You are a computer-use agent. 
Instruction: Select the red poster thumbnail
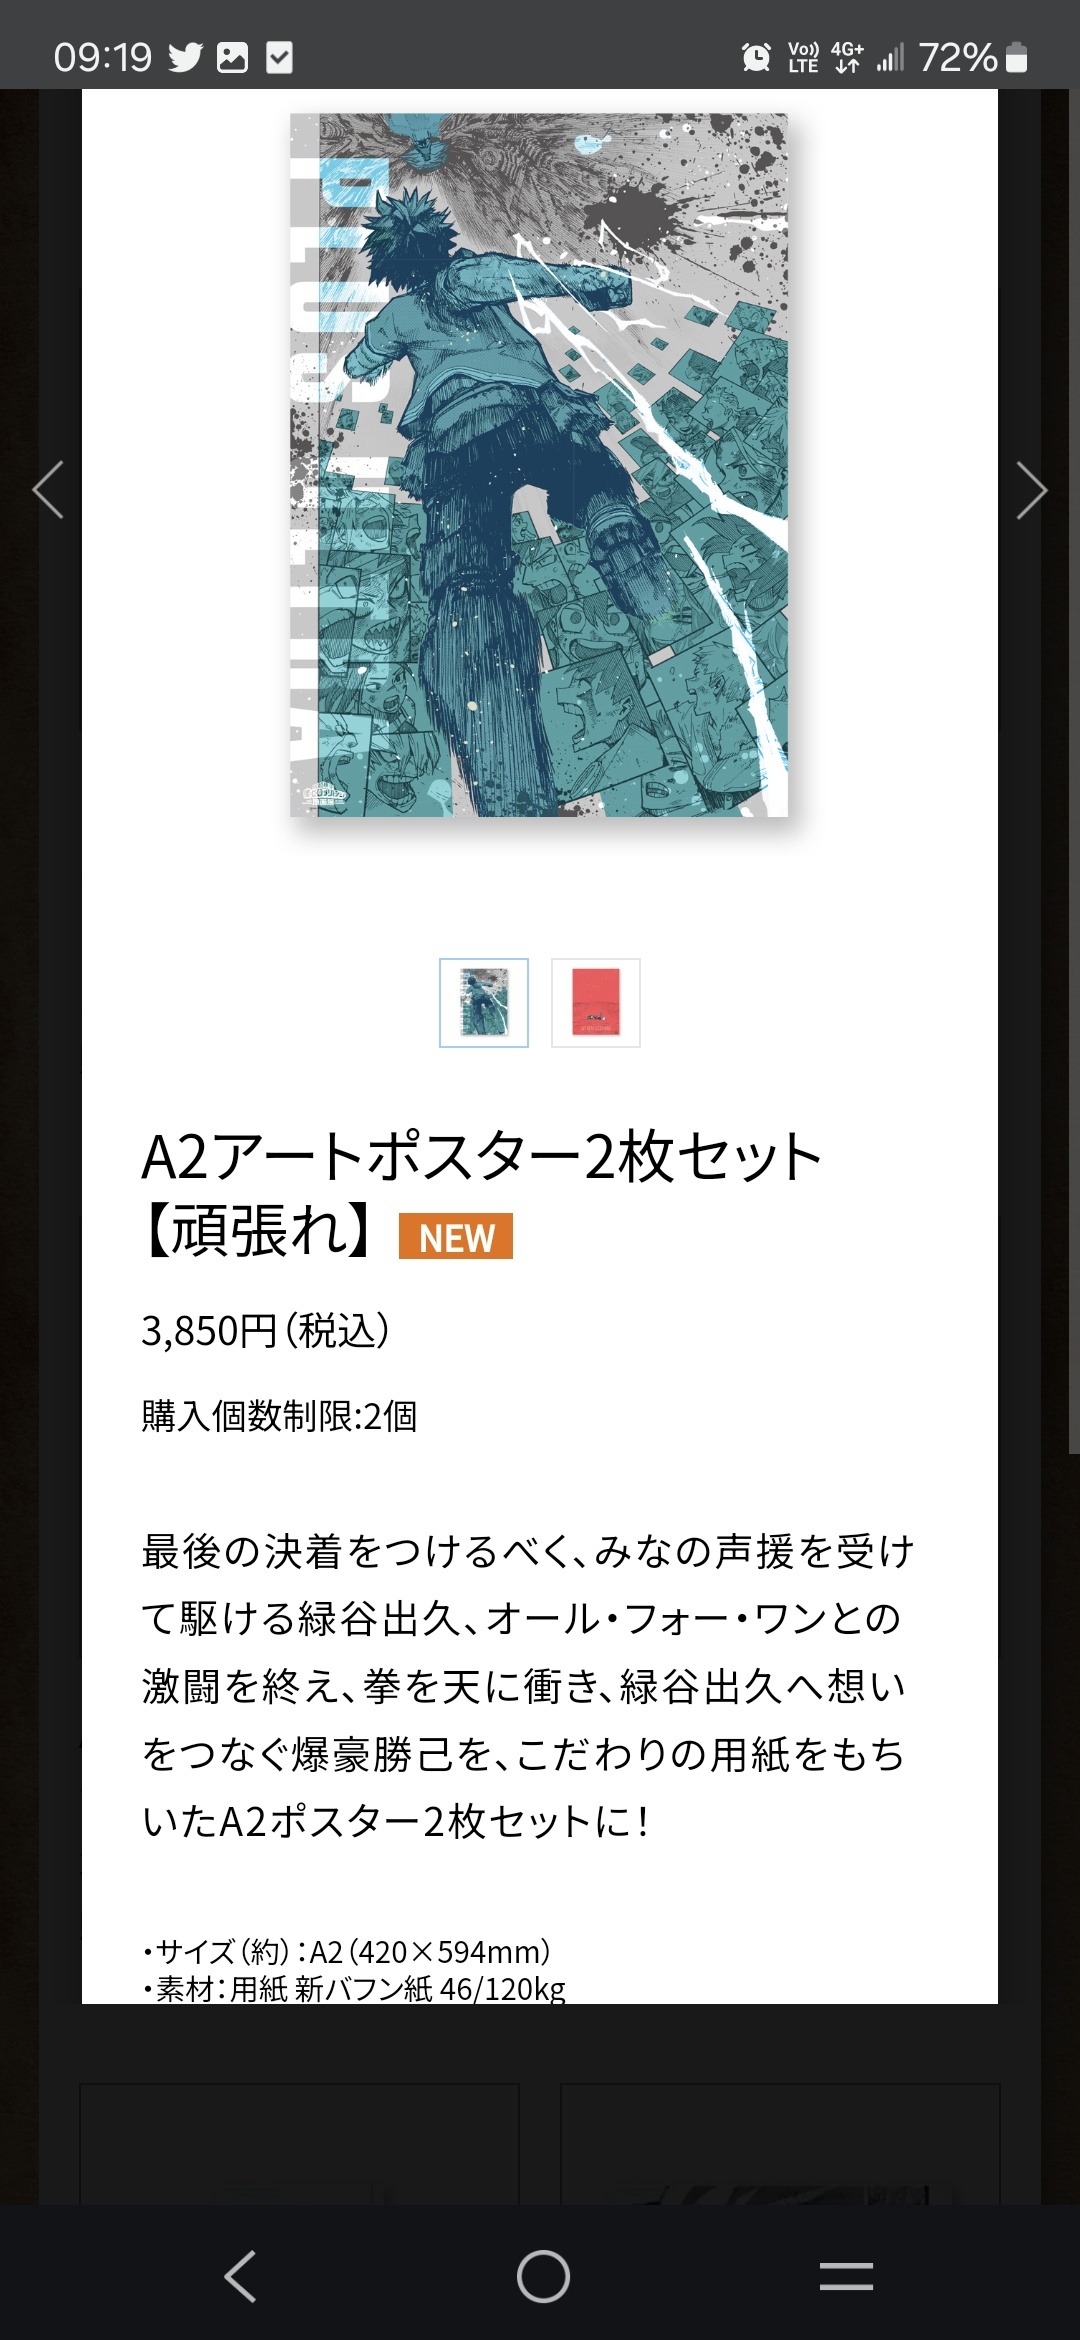[596, 1003]
